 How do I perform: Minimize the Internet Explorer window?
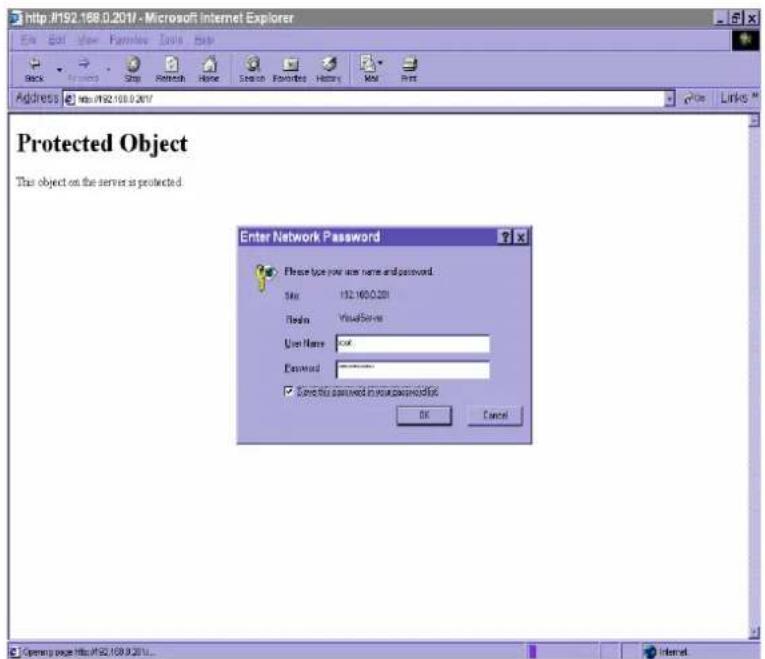[x=721, y=19]
